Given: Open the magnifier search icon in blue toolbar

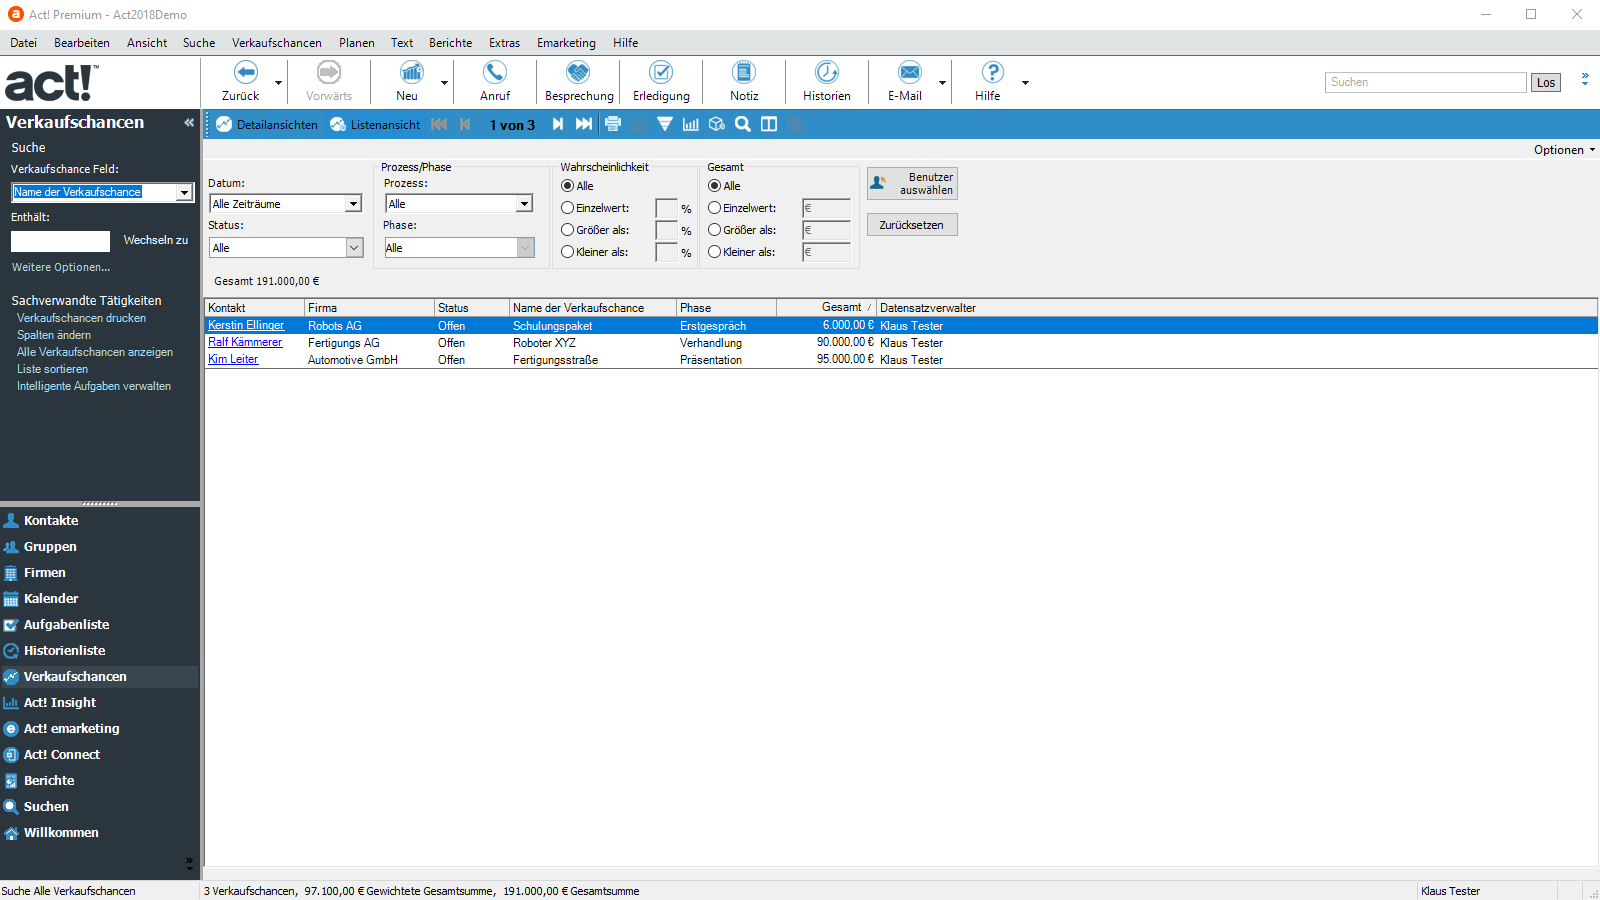Looking at the screenshot, I should [x=742, y=124].
